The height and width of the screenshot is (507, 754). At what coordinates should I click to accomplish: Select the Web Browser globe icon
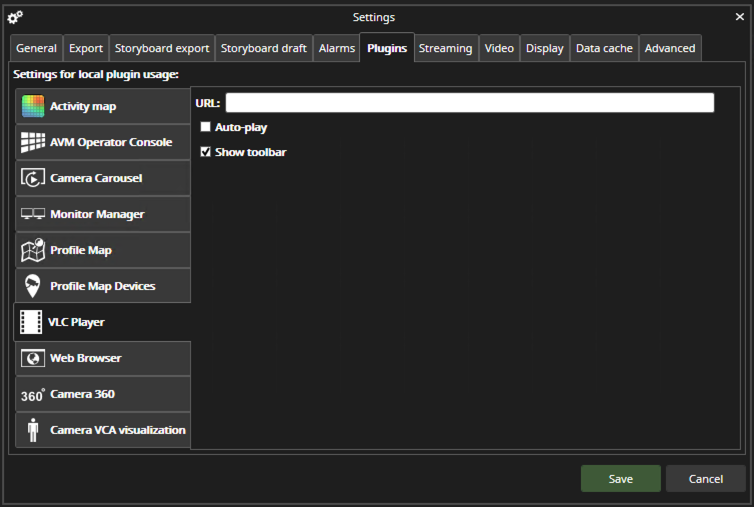[x=33, y=358]
